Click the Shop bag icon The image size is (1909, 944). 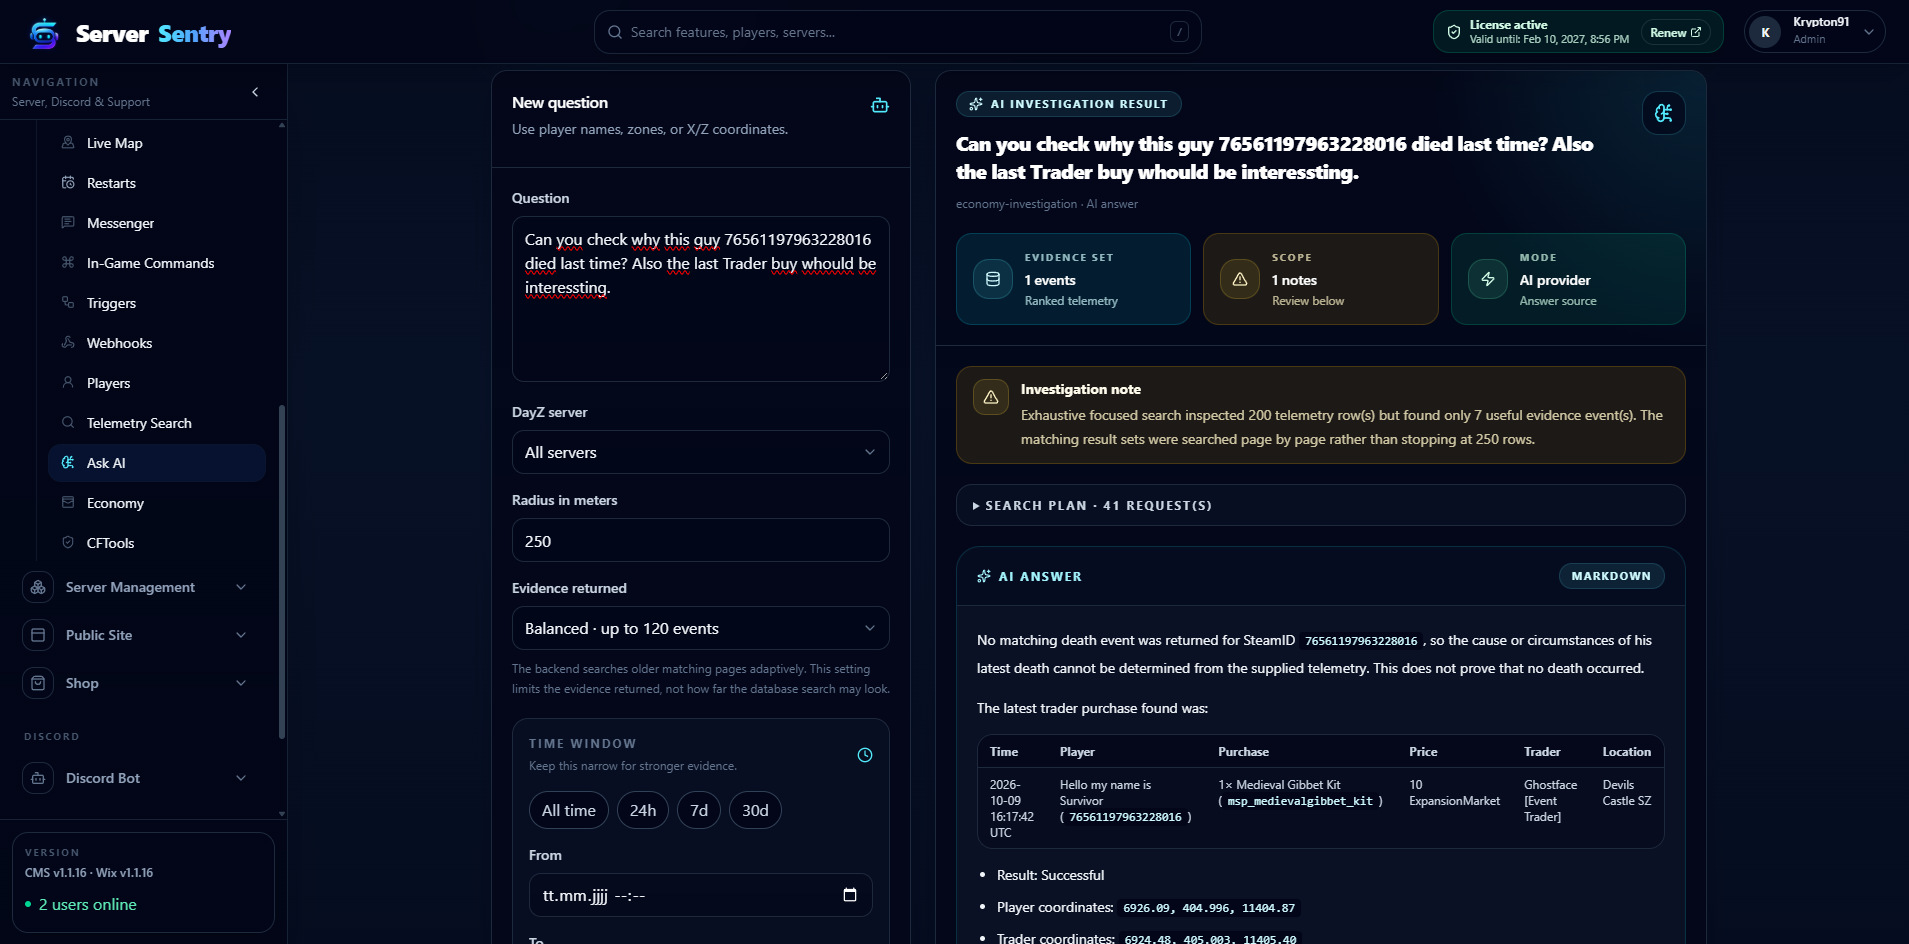[x=38, y=683]
